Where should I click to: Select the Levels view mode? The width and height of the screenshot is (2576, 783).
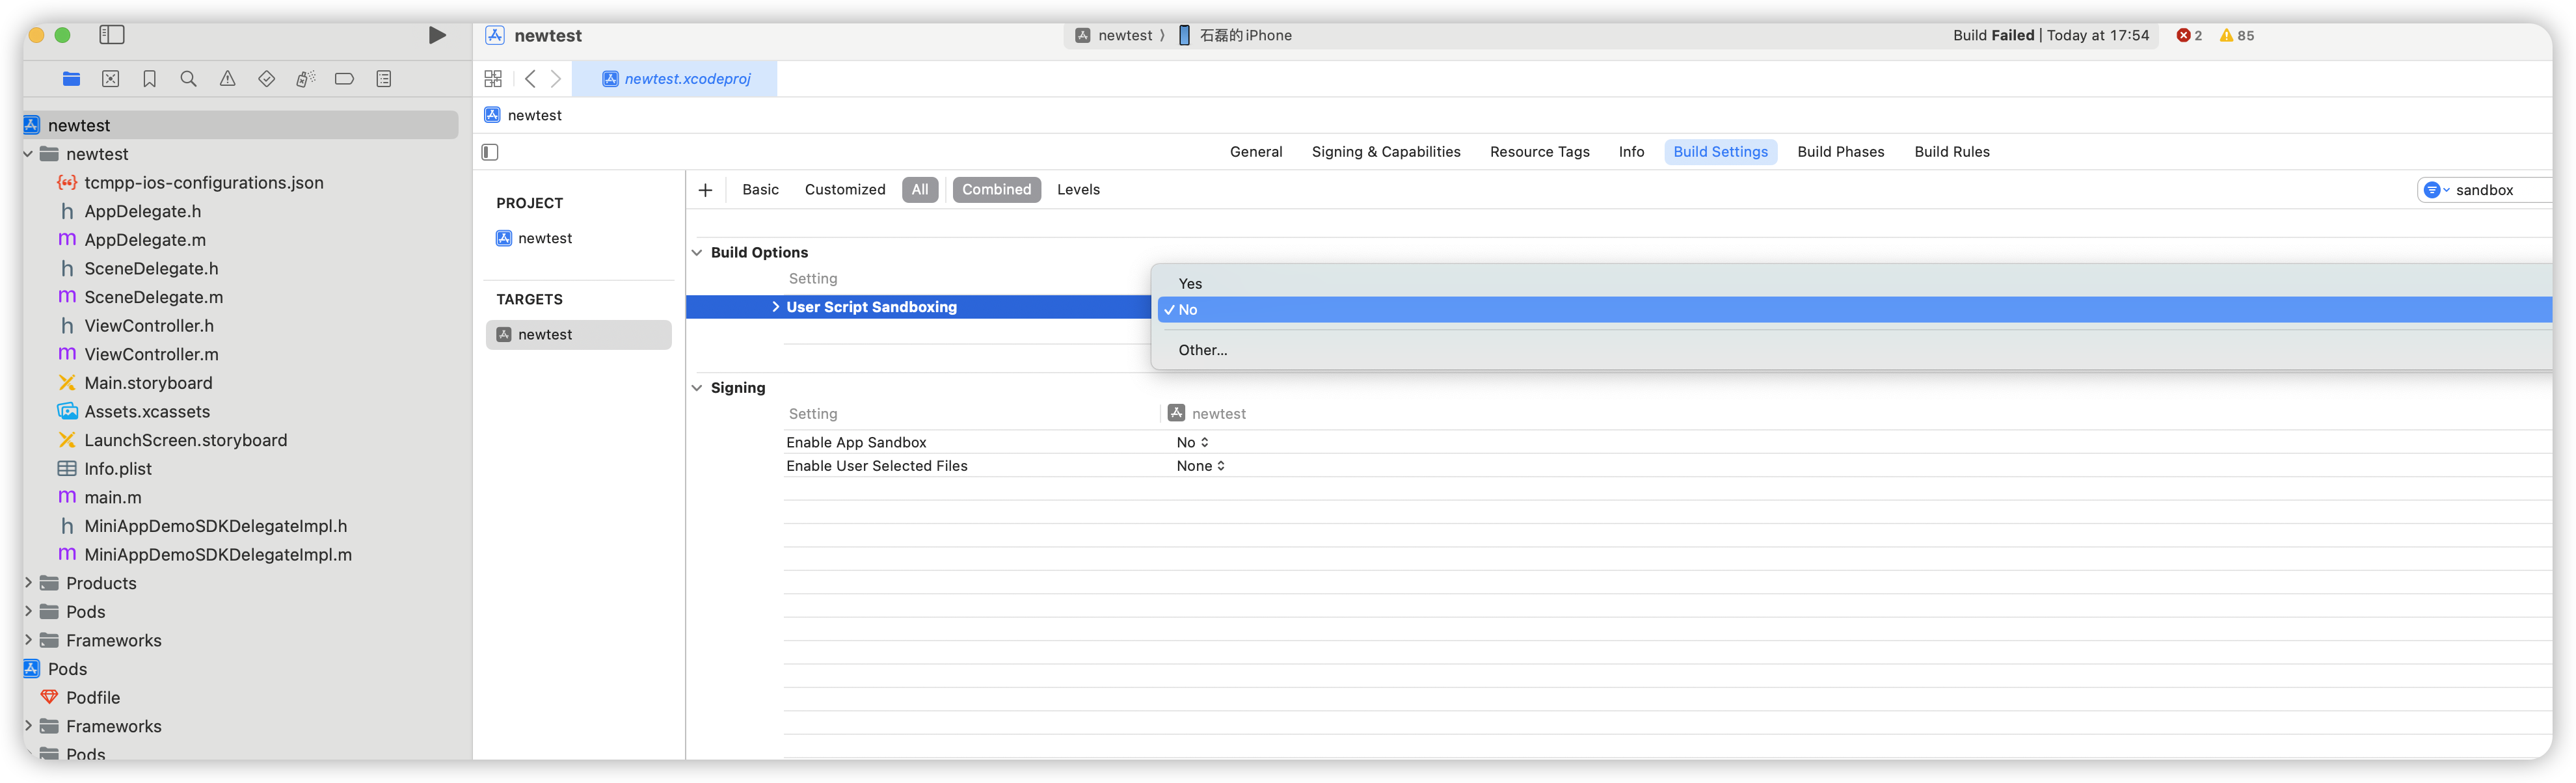(1078, 190)
